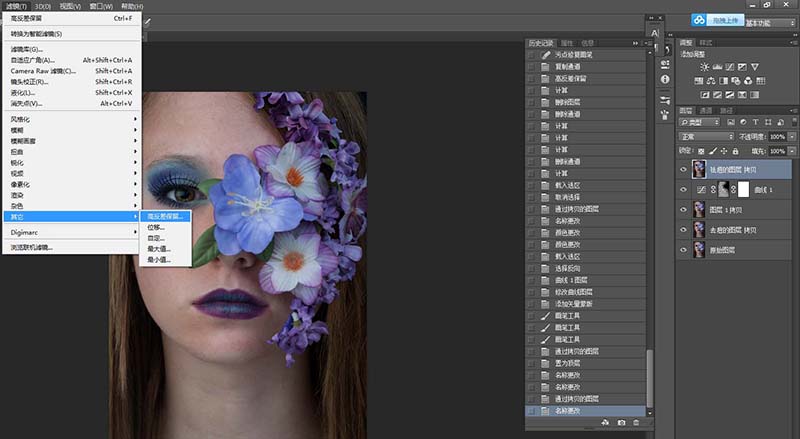
Task: Toggle visibility of the 曲线 1 adjustment layer
Action: click(x=684, y=189)
